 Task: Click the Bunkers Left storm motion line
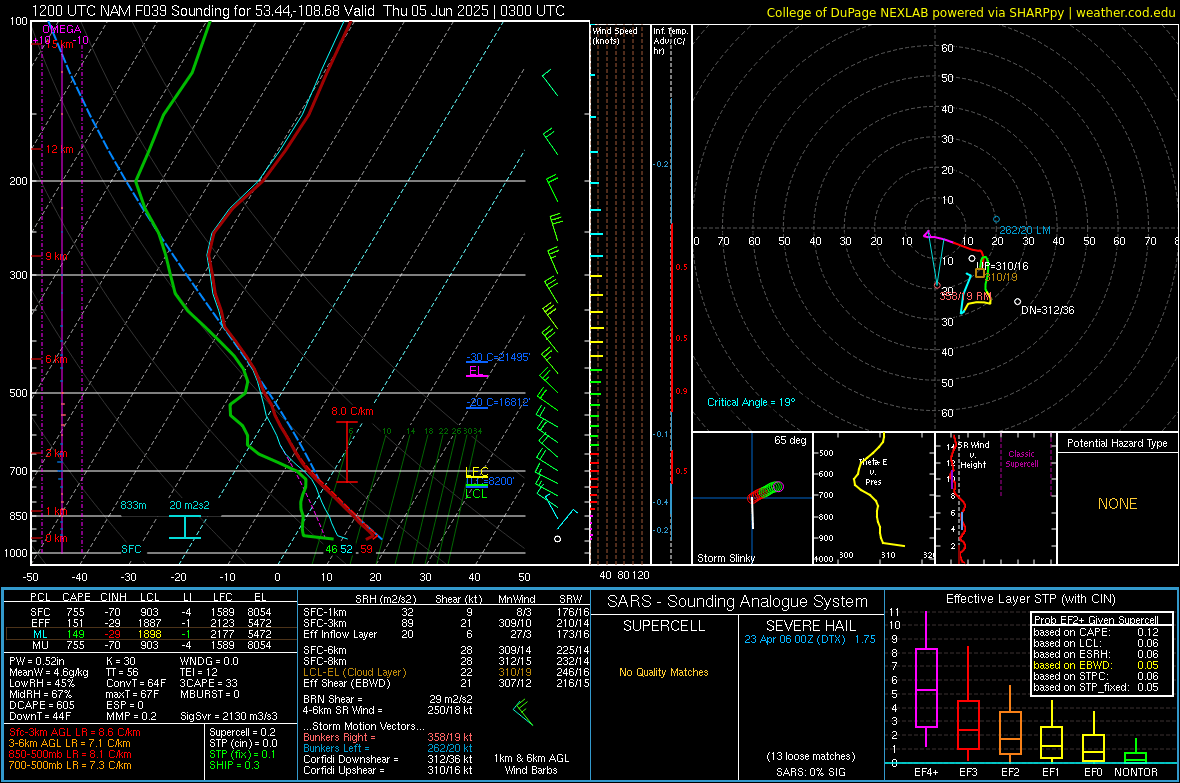click(388, 748)
